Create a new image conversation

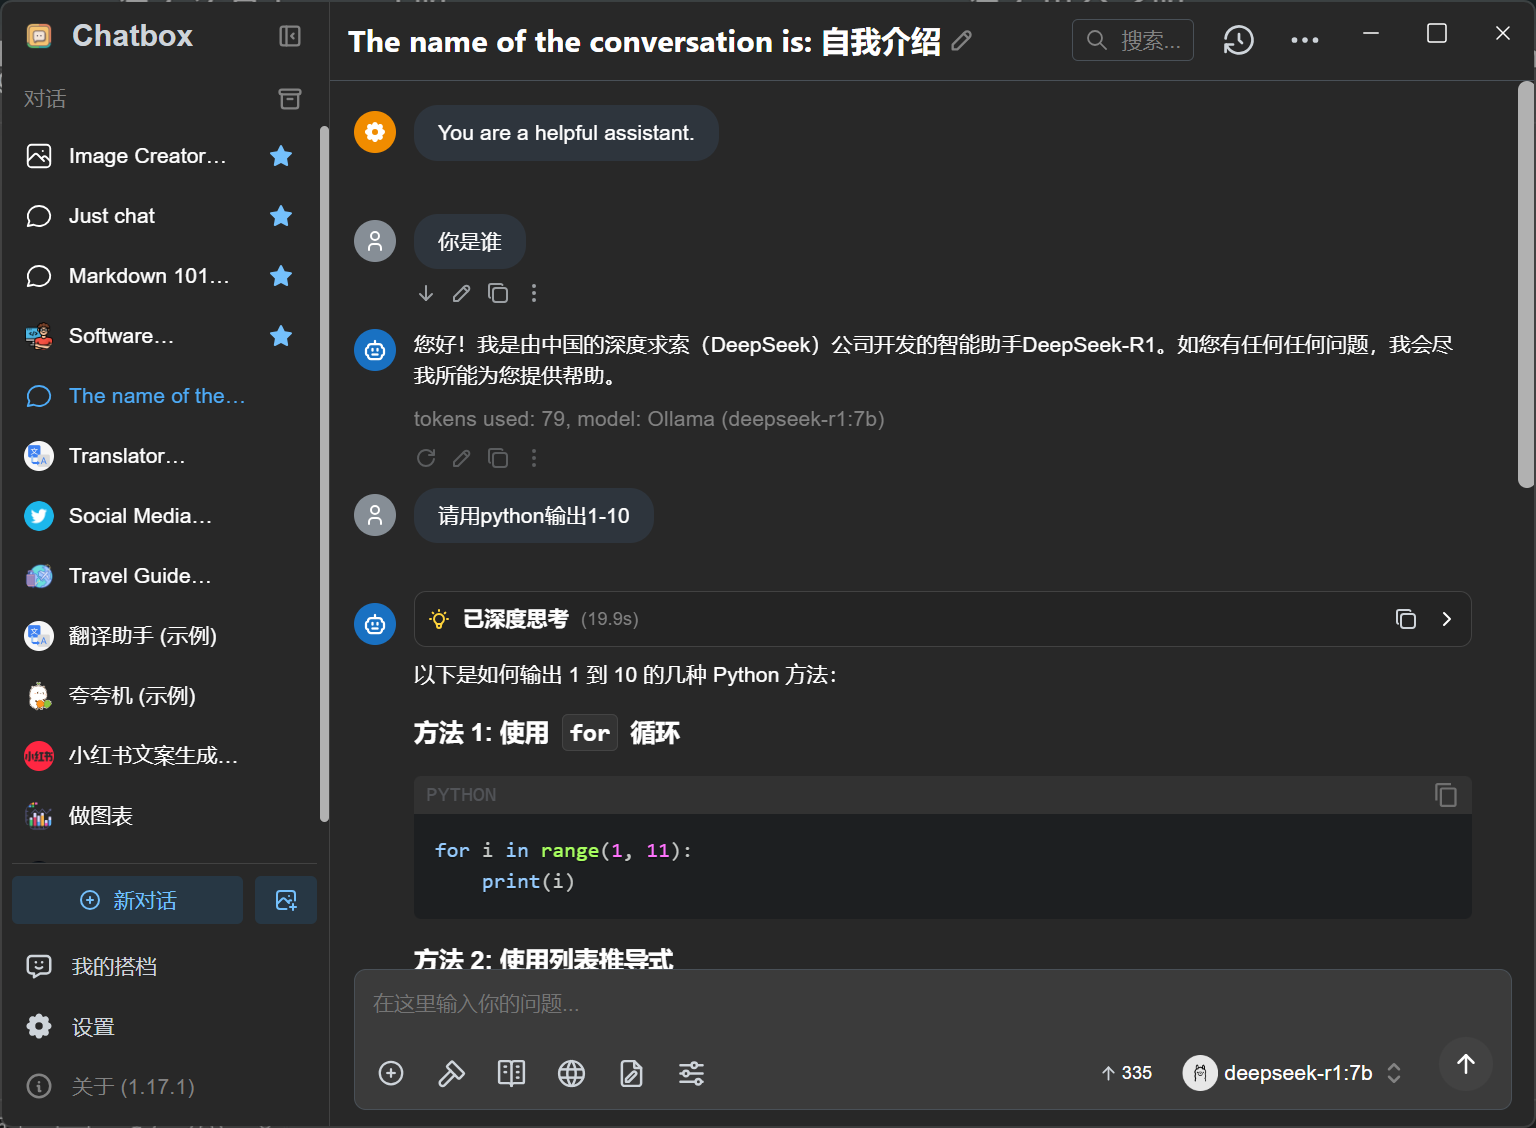point(286,900)
